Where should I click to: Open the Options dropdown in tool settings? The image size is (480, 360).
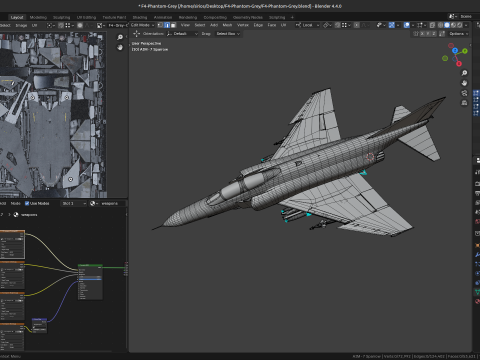[x=459, y=34]
